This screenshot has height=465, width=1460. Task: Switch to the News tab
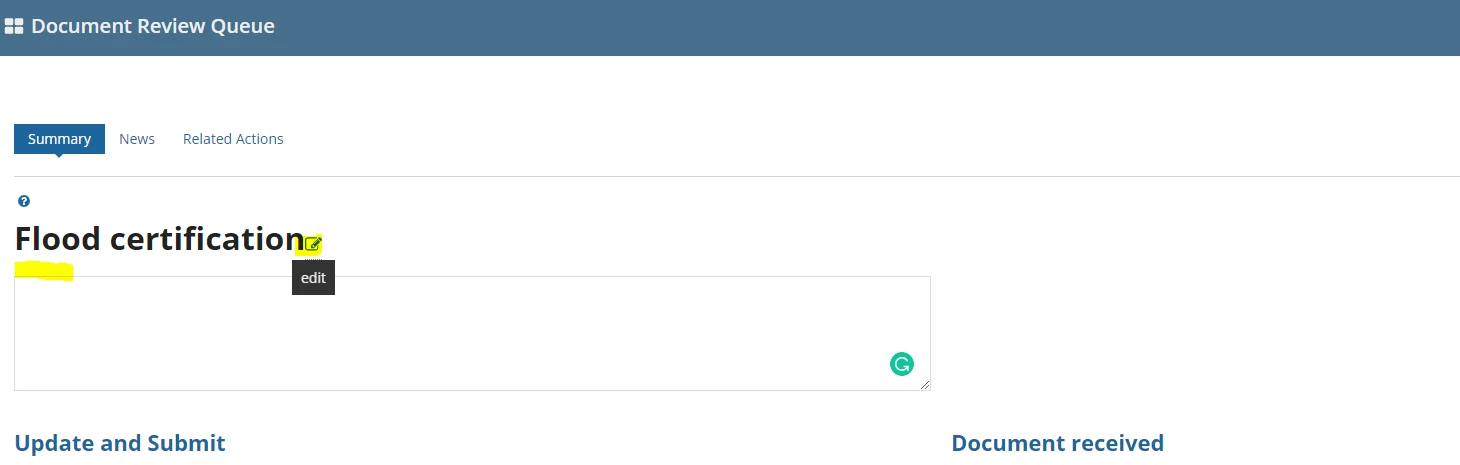[137, 139]
